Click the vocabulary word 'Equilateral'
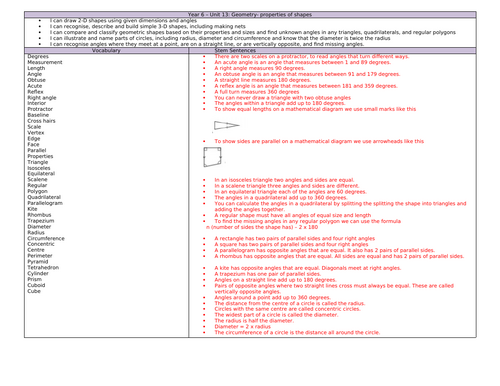The width and height of the screenshot is (500, 386). coord(41,174)
